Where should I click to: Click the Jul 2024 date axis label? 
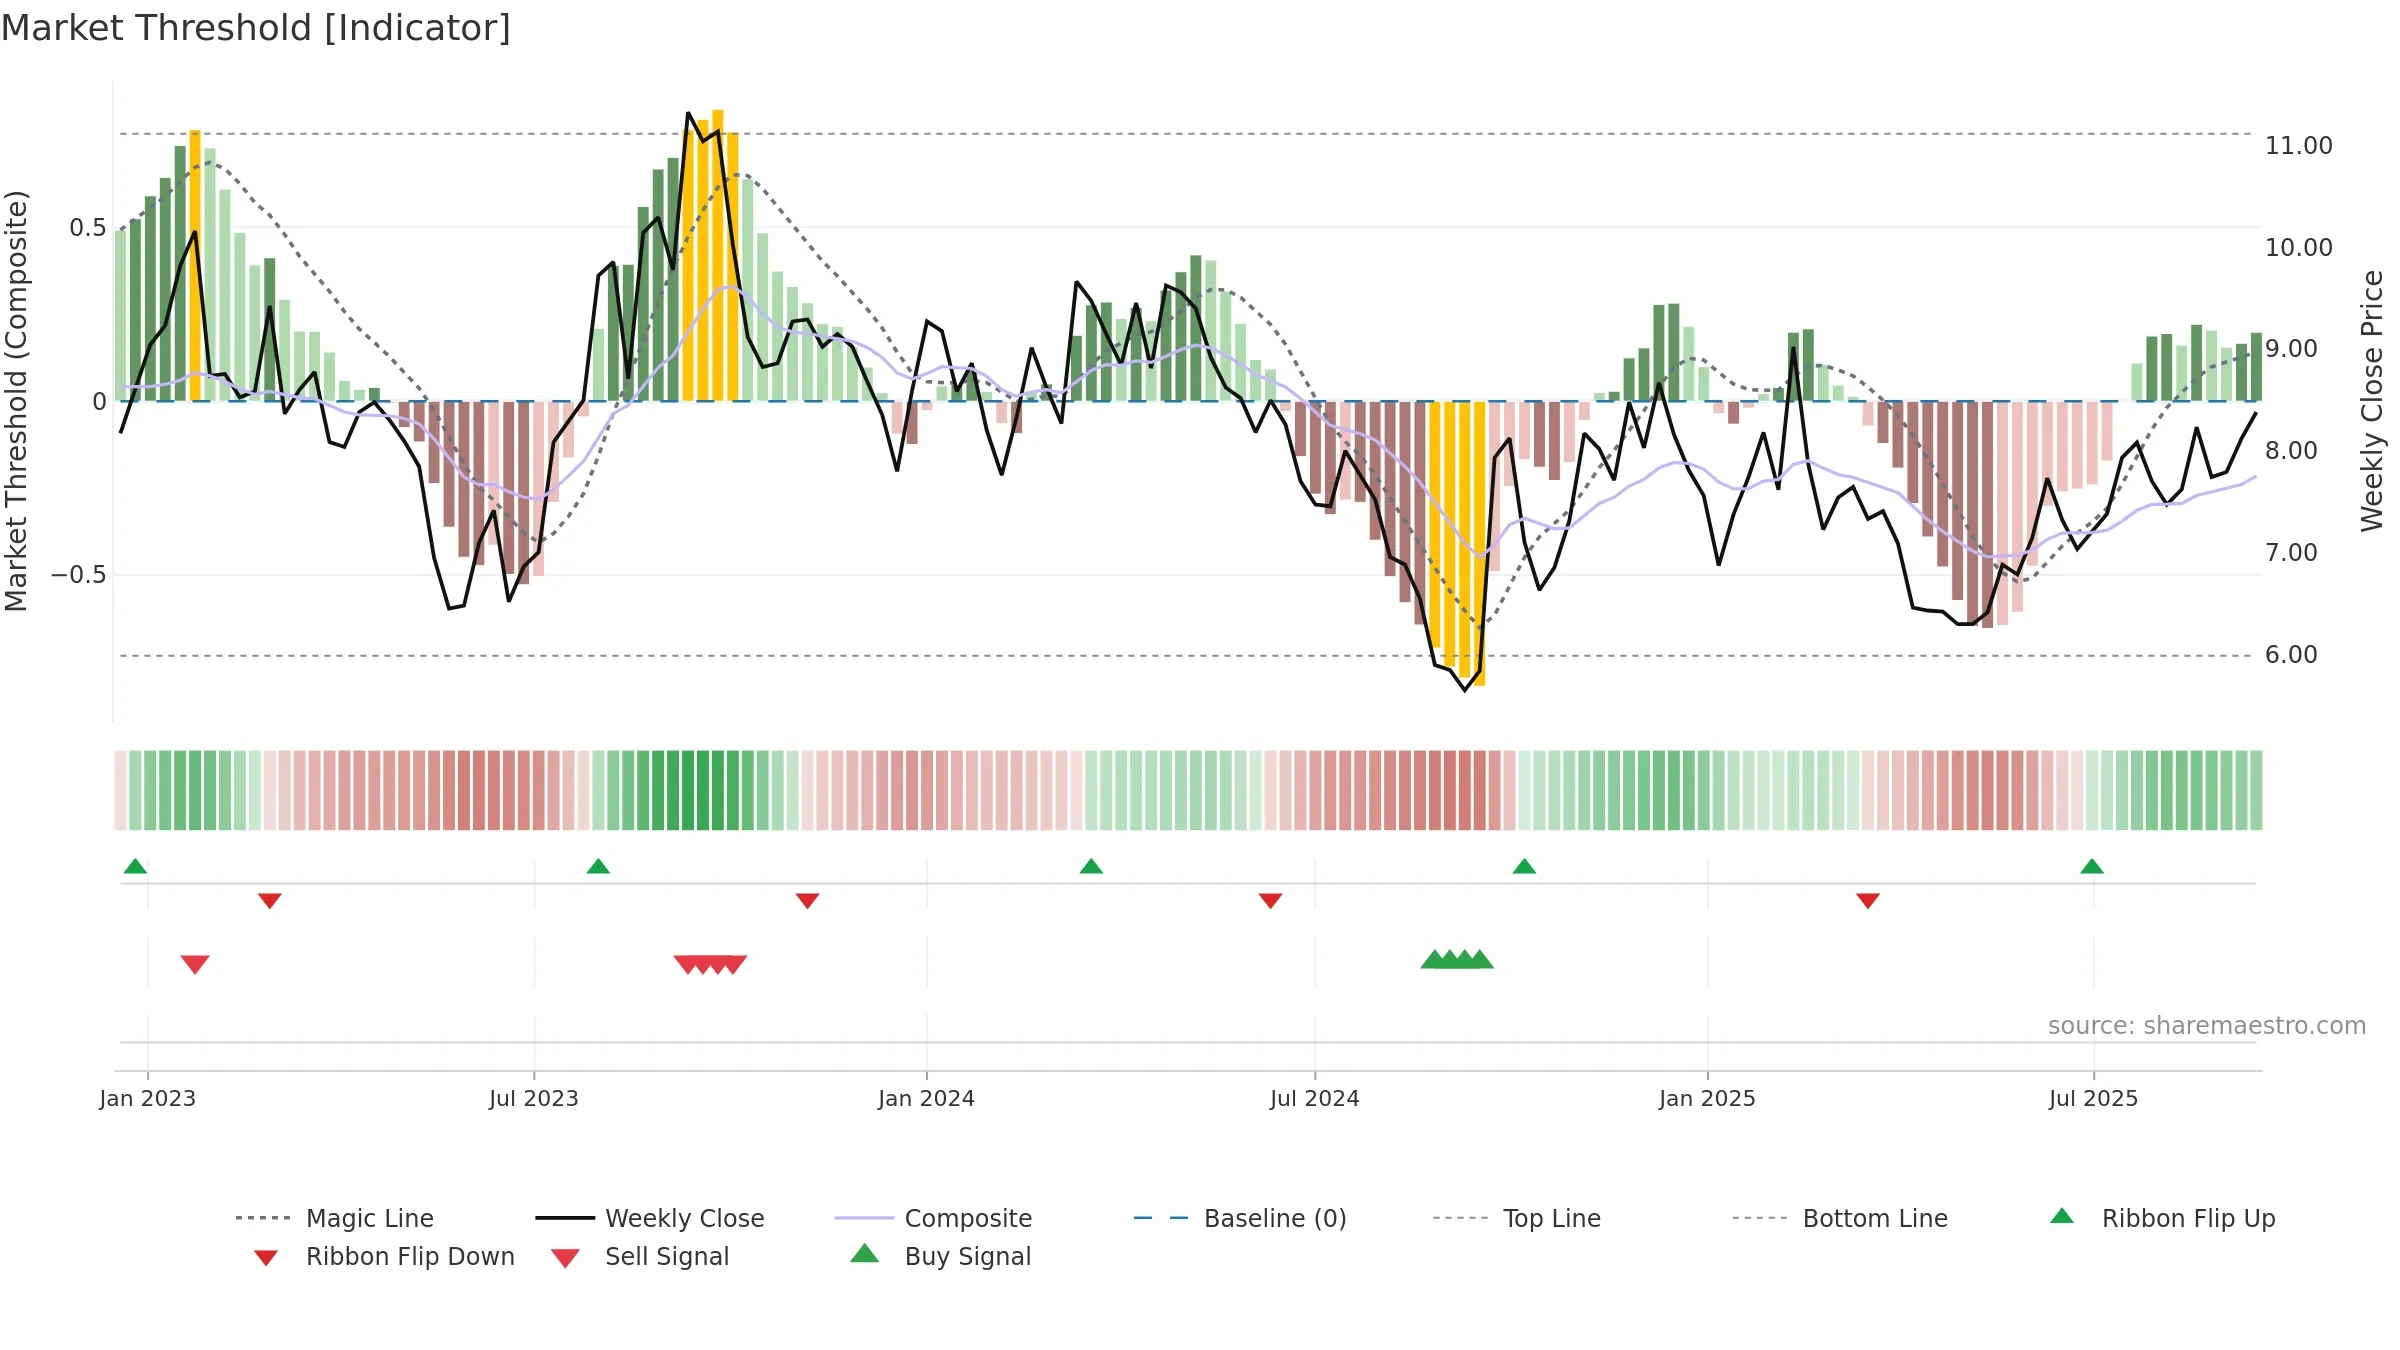1315,1098
